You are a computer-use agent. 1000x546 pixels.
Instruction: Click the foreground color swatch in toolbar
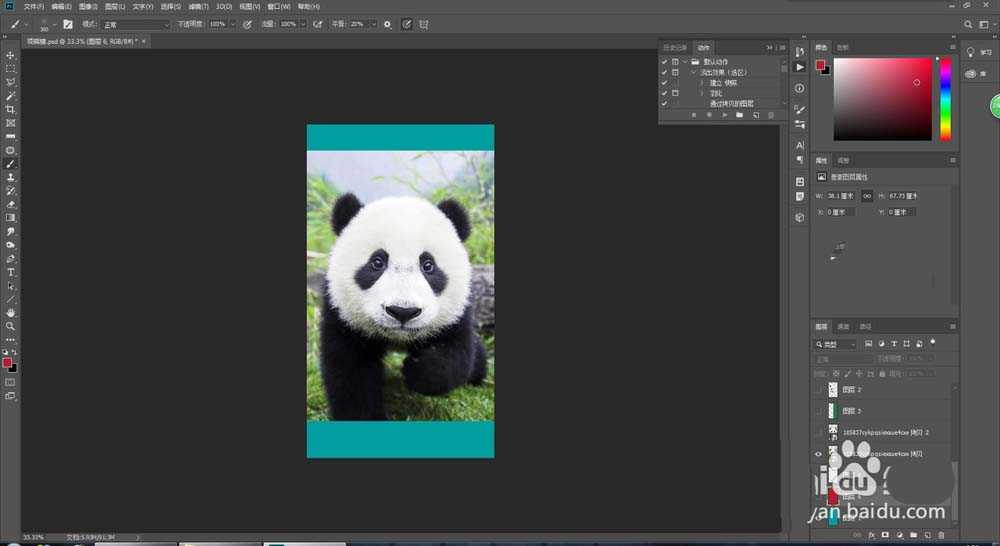coord(7,362)
